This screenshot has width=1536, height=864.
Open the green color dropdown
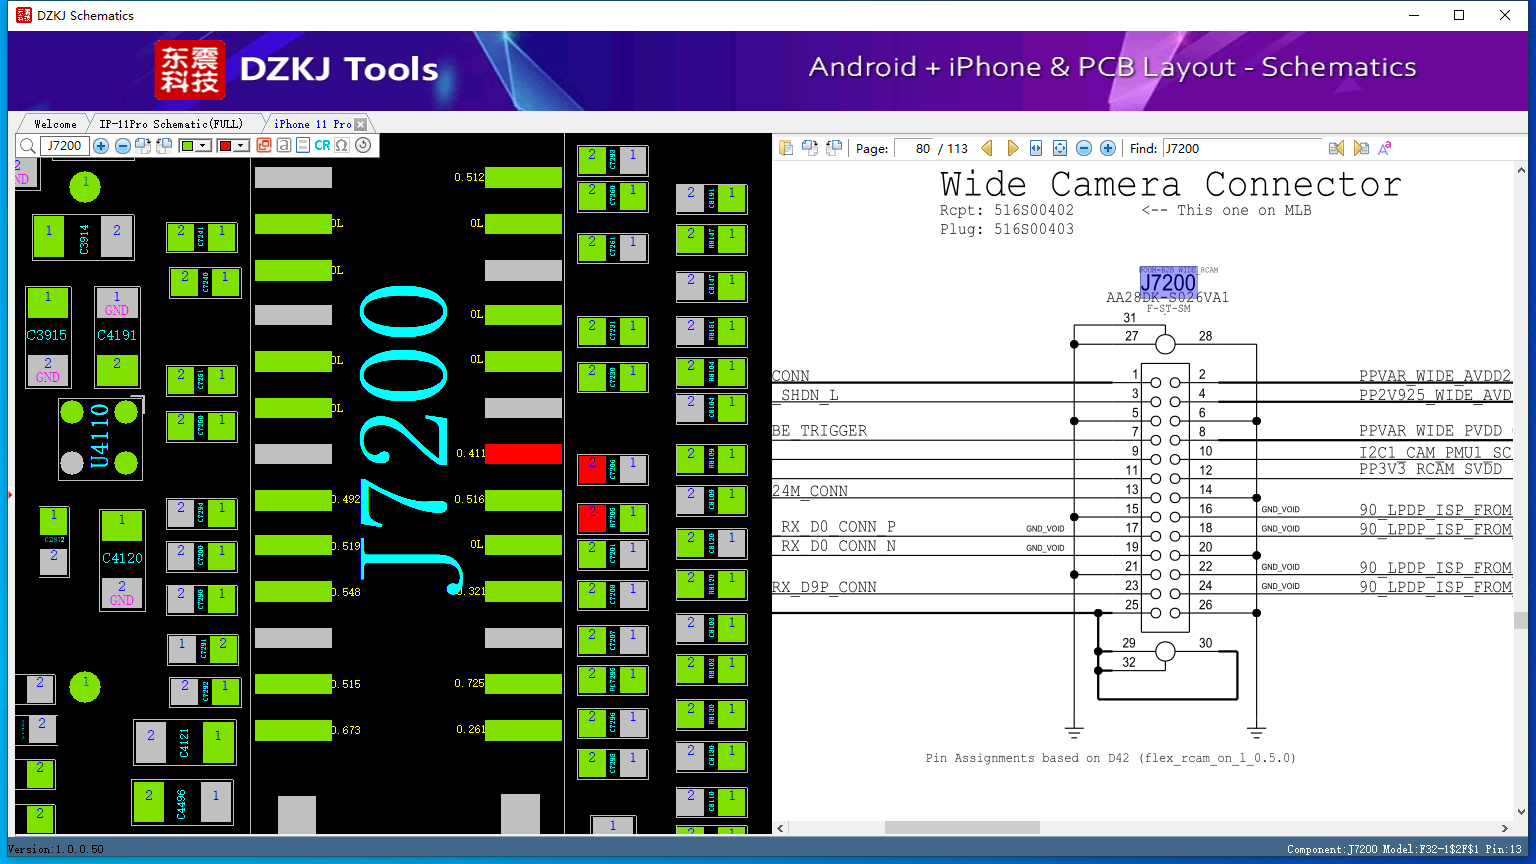[x=203, y=146]
